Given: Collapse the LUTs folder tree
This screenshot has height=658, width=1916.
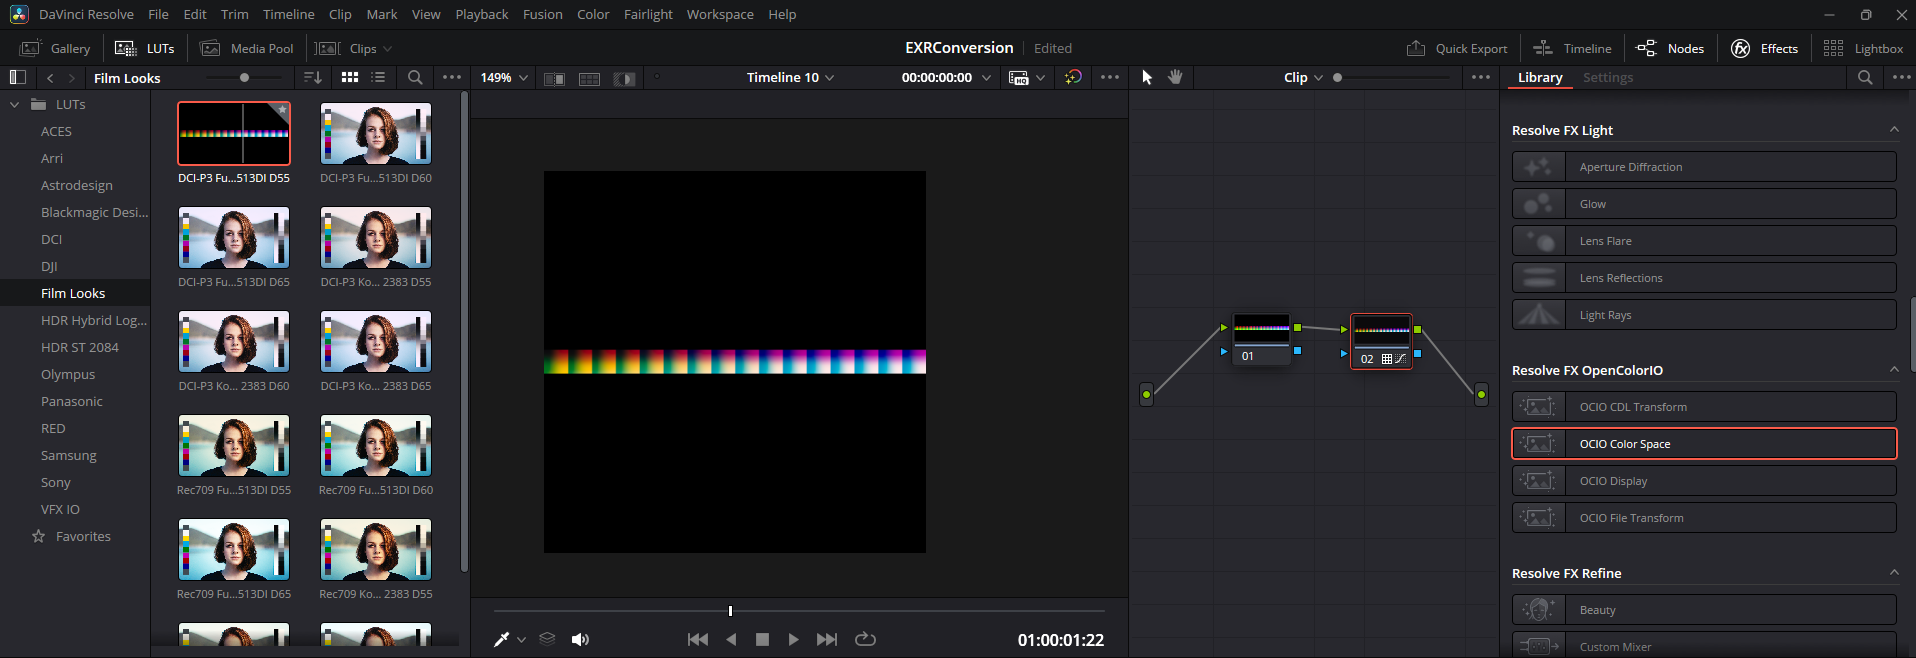Looking at the screenshot, I should [x=14, y=104].
